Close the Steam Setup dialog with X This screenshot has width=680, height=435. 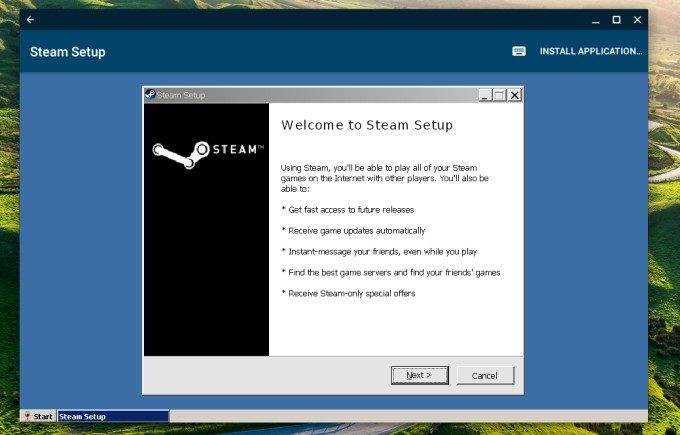514,95
